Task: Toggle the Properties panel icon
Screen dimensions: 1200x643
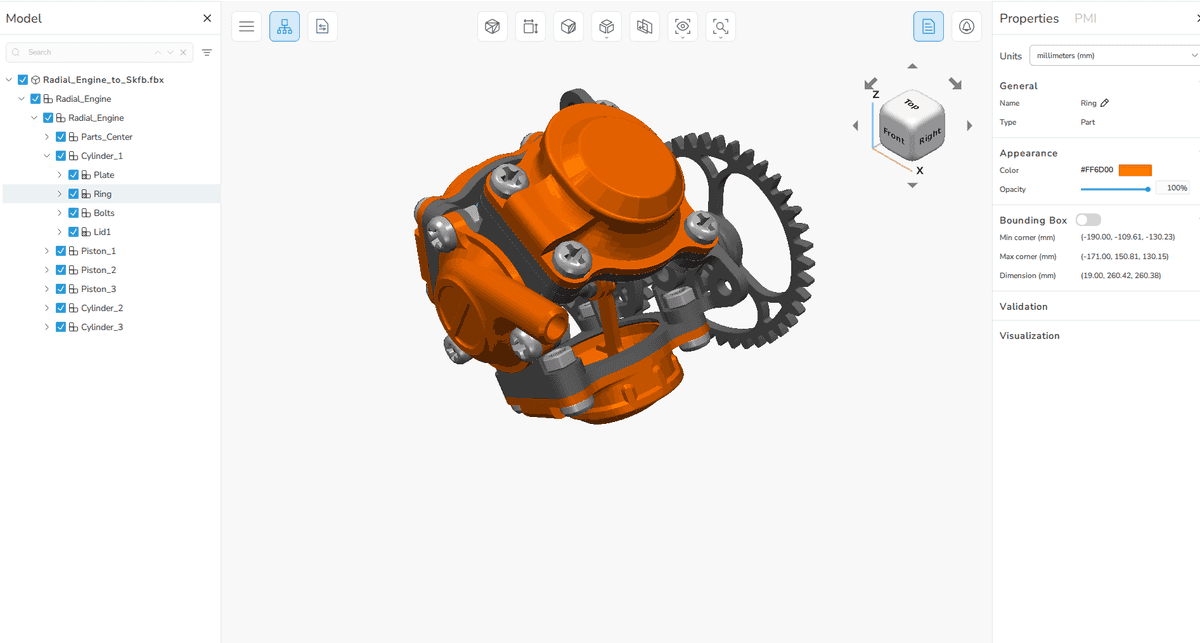Action: point(928,26)
